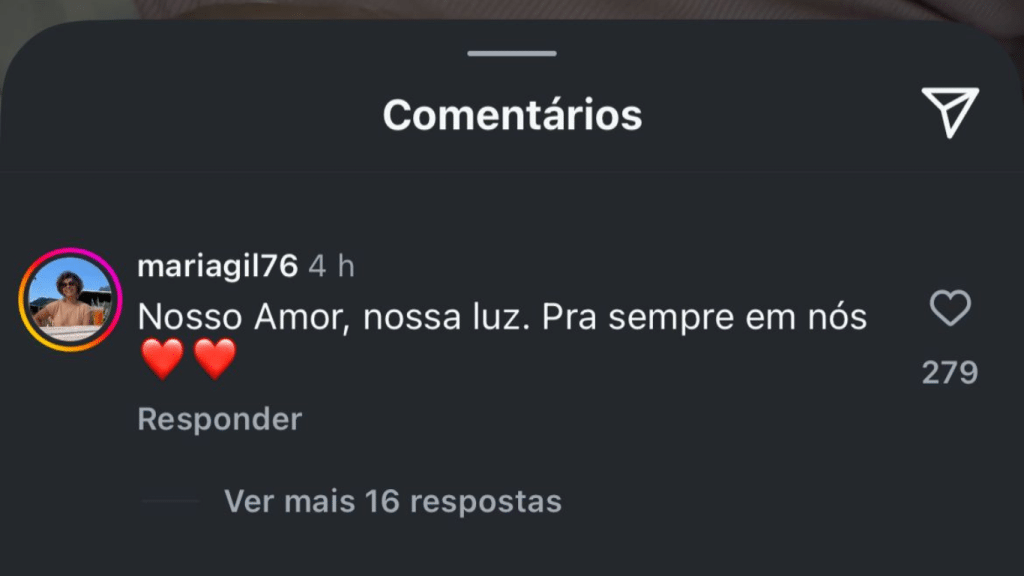
Task: Open the mariagil76 username link
Action: (x=217, y=266)
